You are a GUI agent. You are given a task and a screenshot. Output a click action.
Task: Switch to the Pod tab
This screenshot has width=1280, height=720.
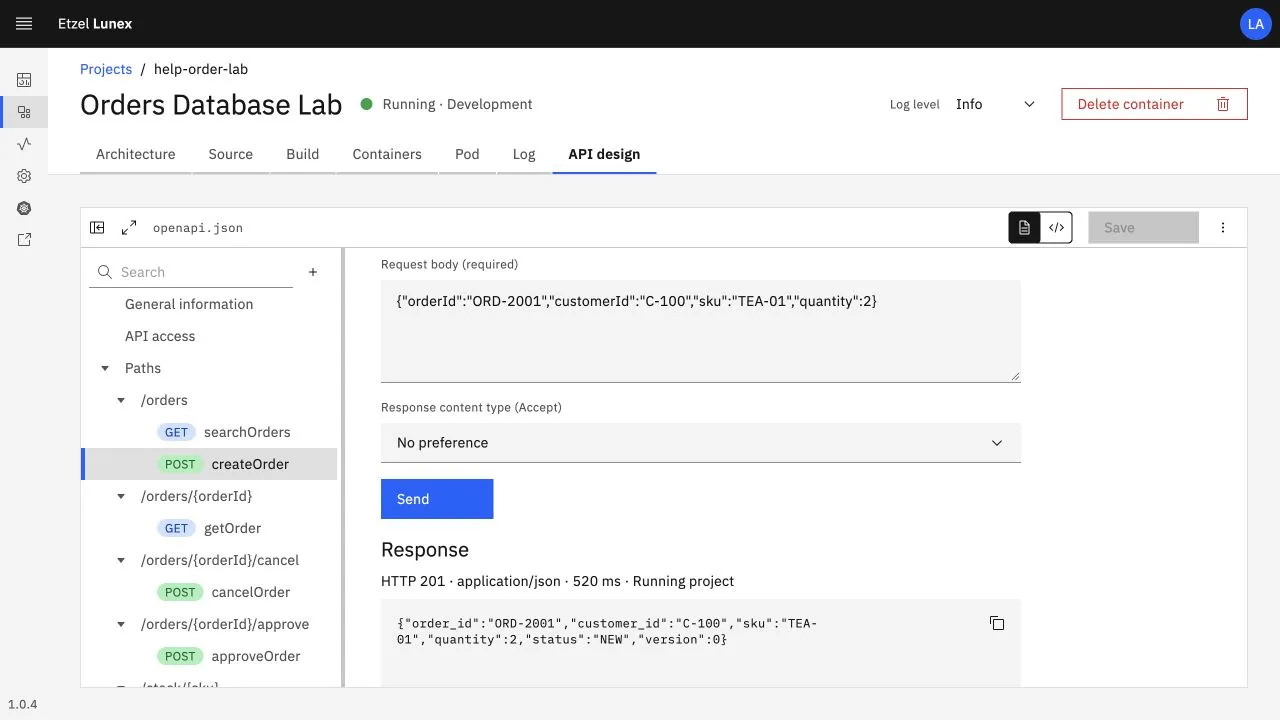click(467, 154)
